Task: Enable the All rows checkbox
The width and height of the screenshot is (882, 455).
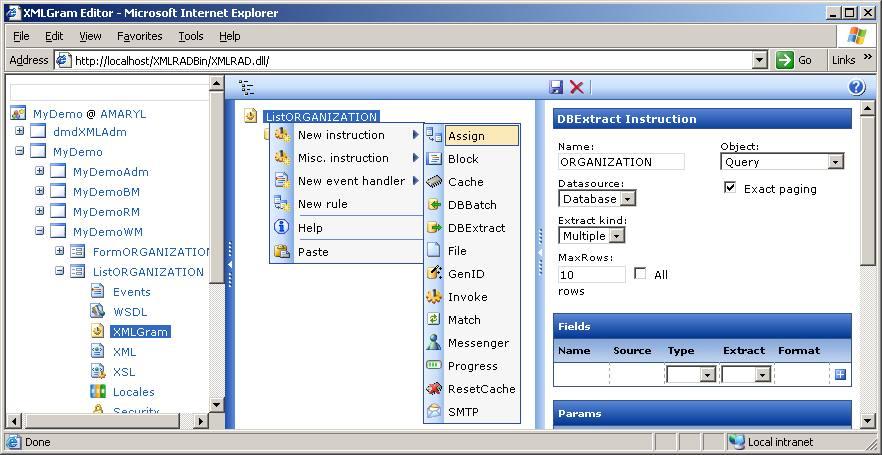Action: [x=640, y=274]
